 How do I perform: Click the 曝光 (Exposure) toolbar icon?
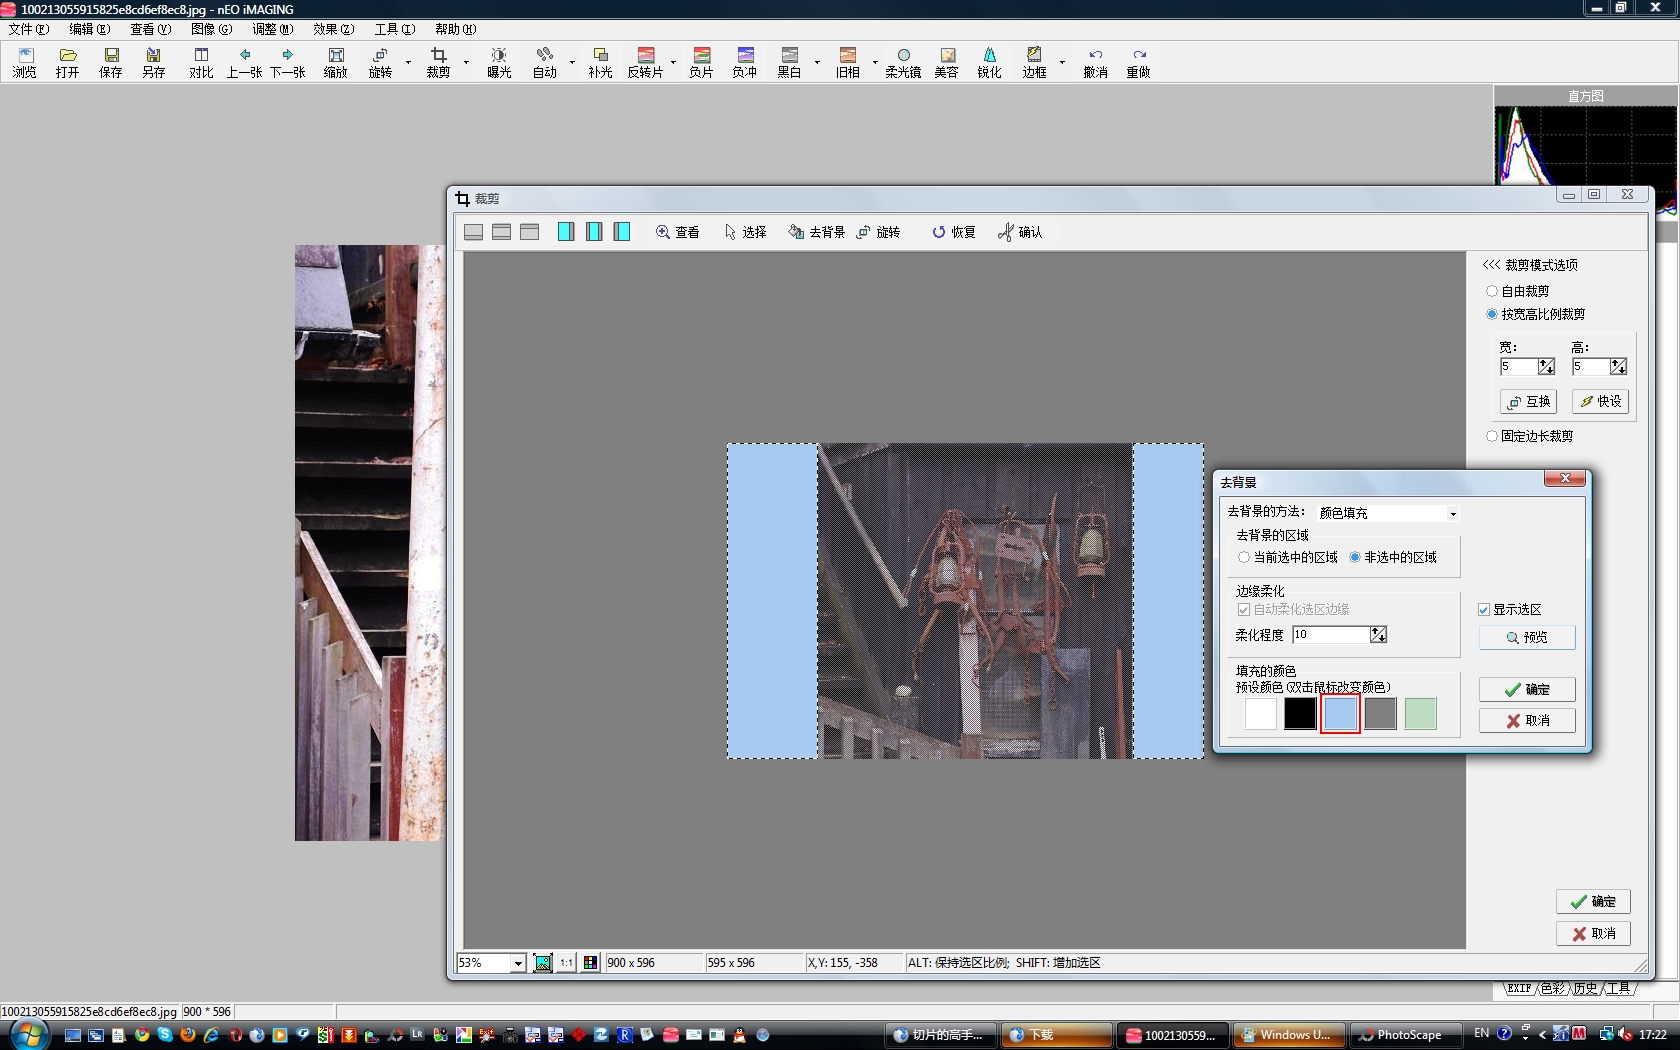pyautogui.click(x=499, y=62)
